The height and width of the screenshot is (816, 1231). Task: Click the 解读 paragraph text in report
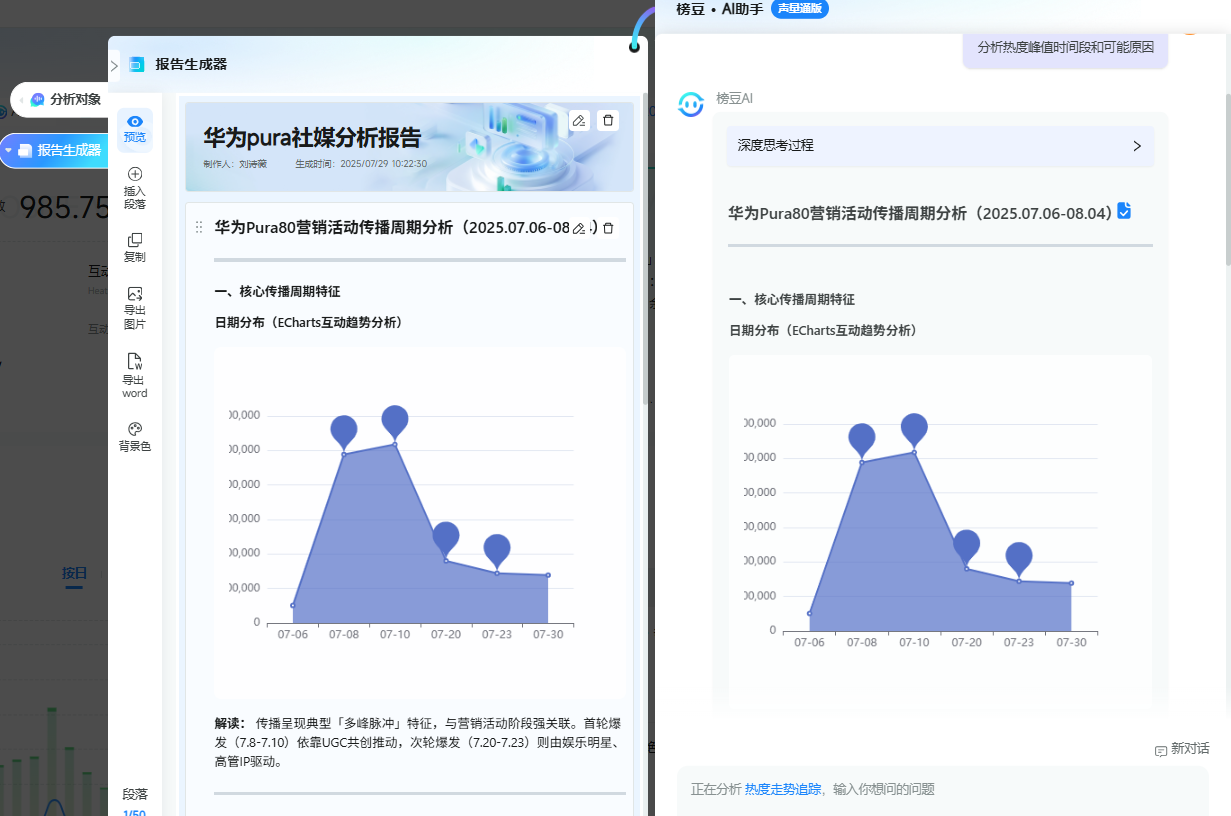click(420, 742)
